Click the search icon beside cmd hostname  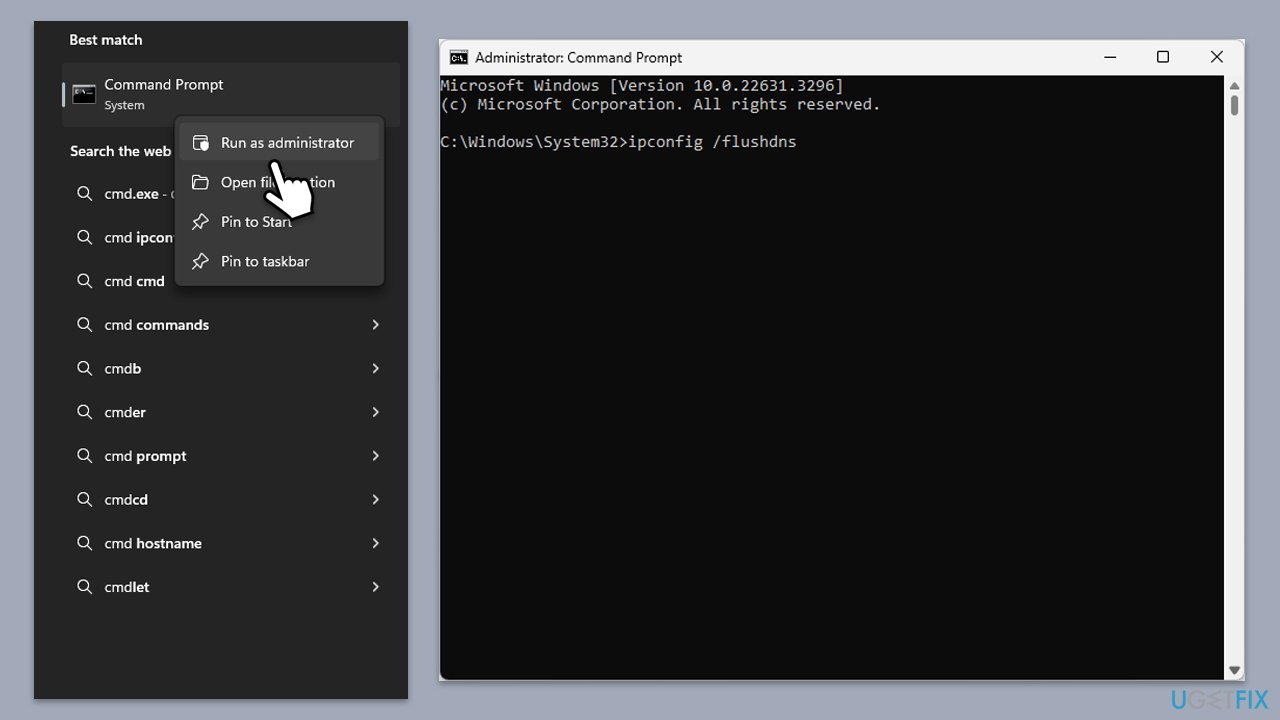point(85,543)
